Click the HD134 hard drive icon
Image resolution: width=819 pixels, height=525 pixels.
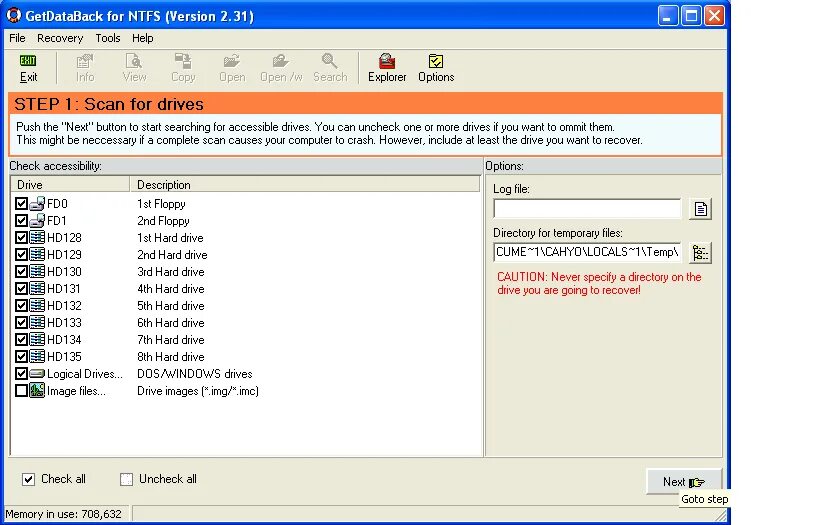(37, 340)
